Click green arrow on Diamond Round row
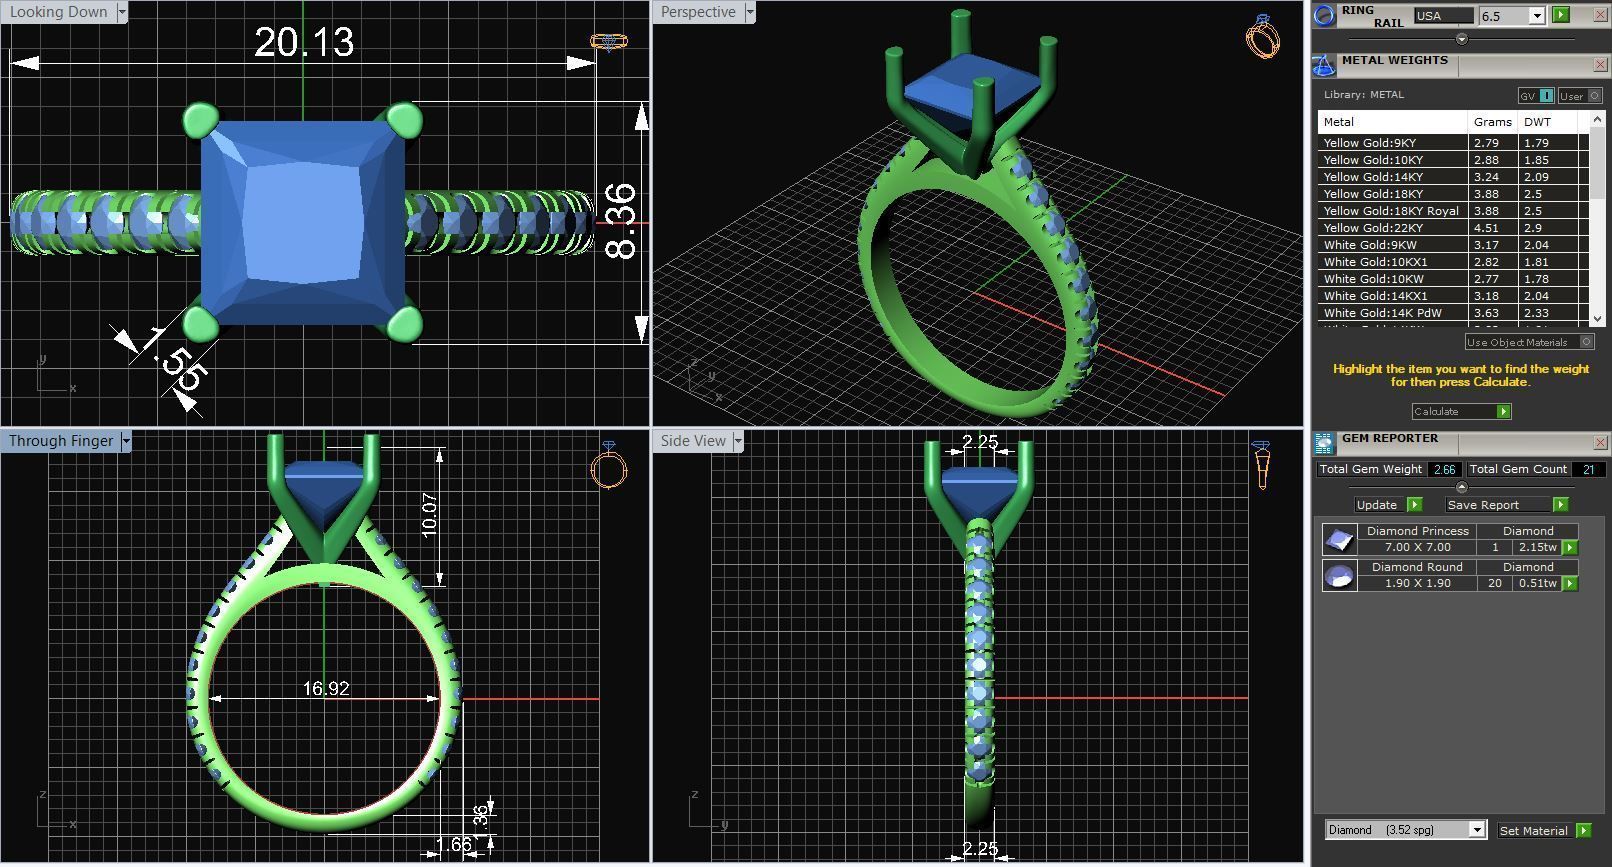The height and width of the screenshot is (867, 1612). [x=1570, y=584]
